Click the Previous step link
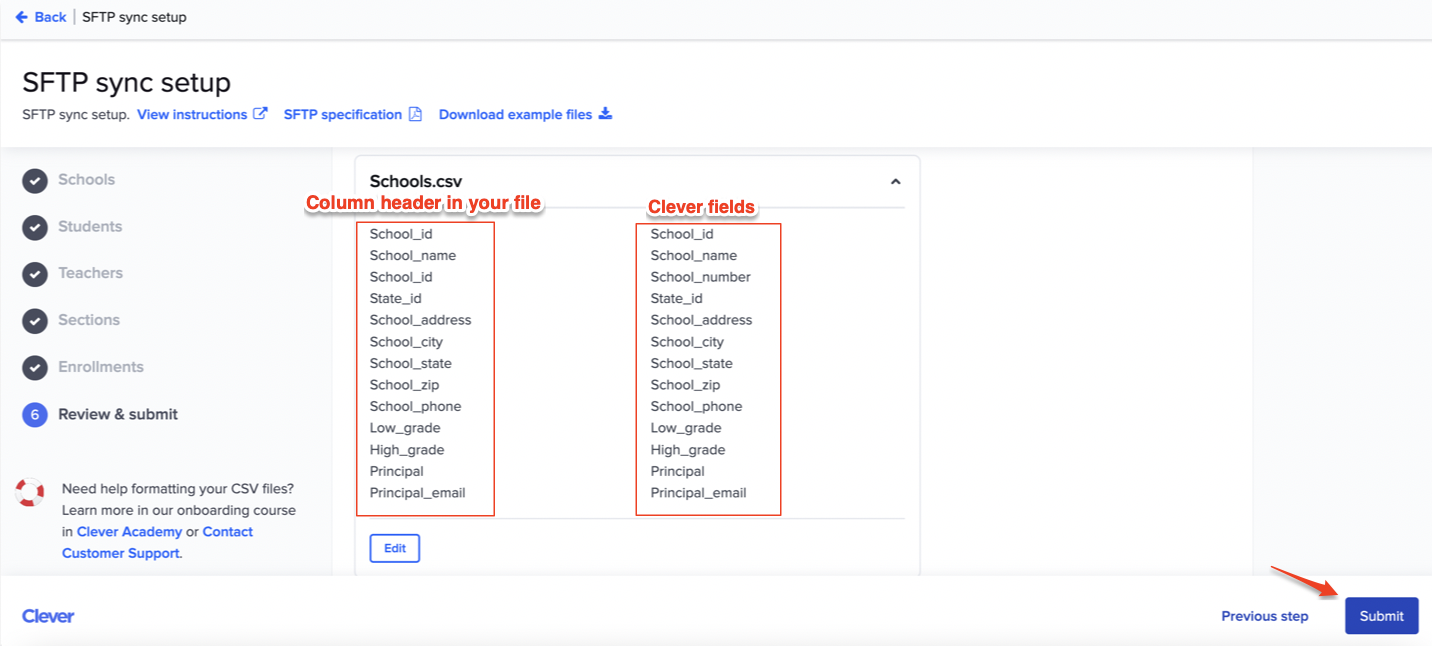 (1264, 616)
